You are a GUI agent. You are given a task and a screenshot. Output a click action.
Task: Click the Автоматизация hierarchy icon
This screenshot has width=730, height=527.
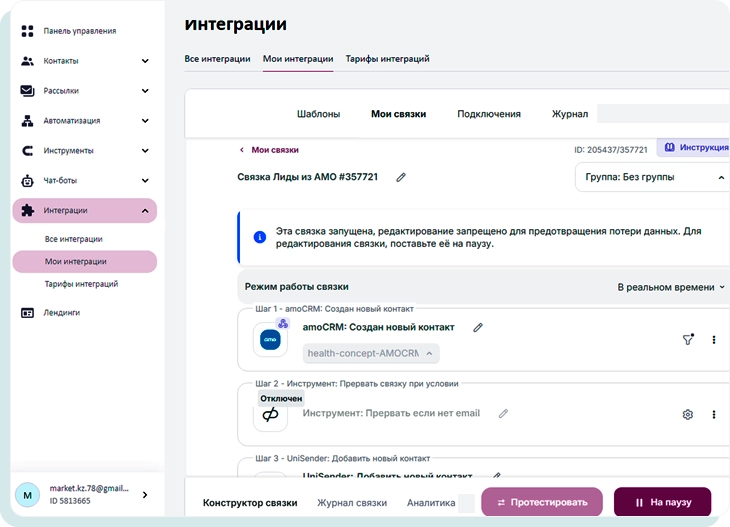[x=27, y=121]
